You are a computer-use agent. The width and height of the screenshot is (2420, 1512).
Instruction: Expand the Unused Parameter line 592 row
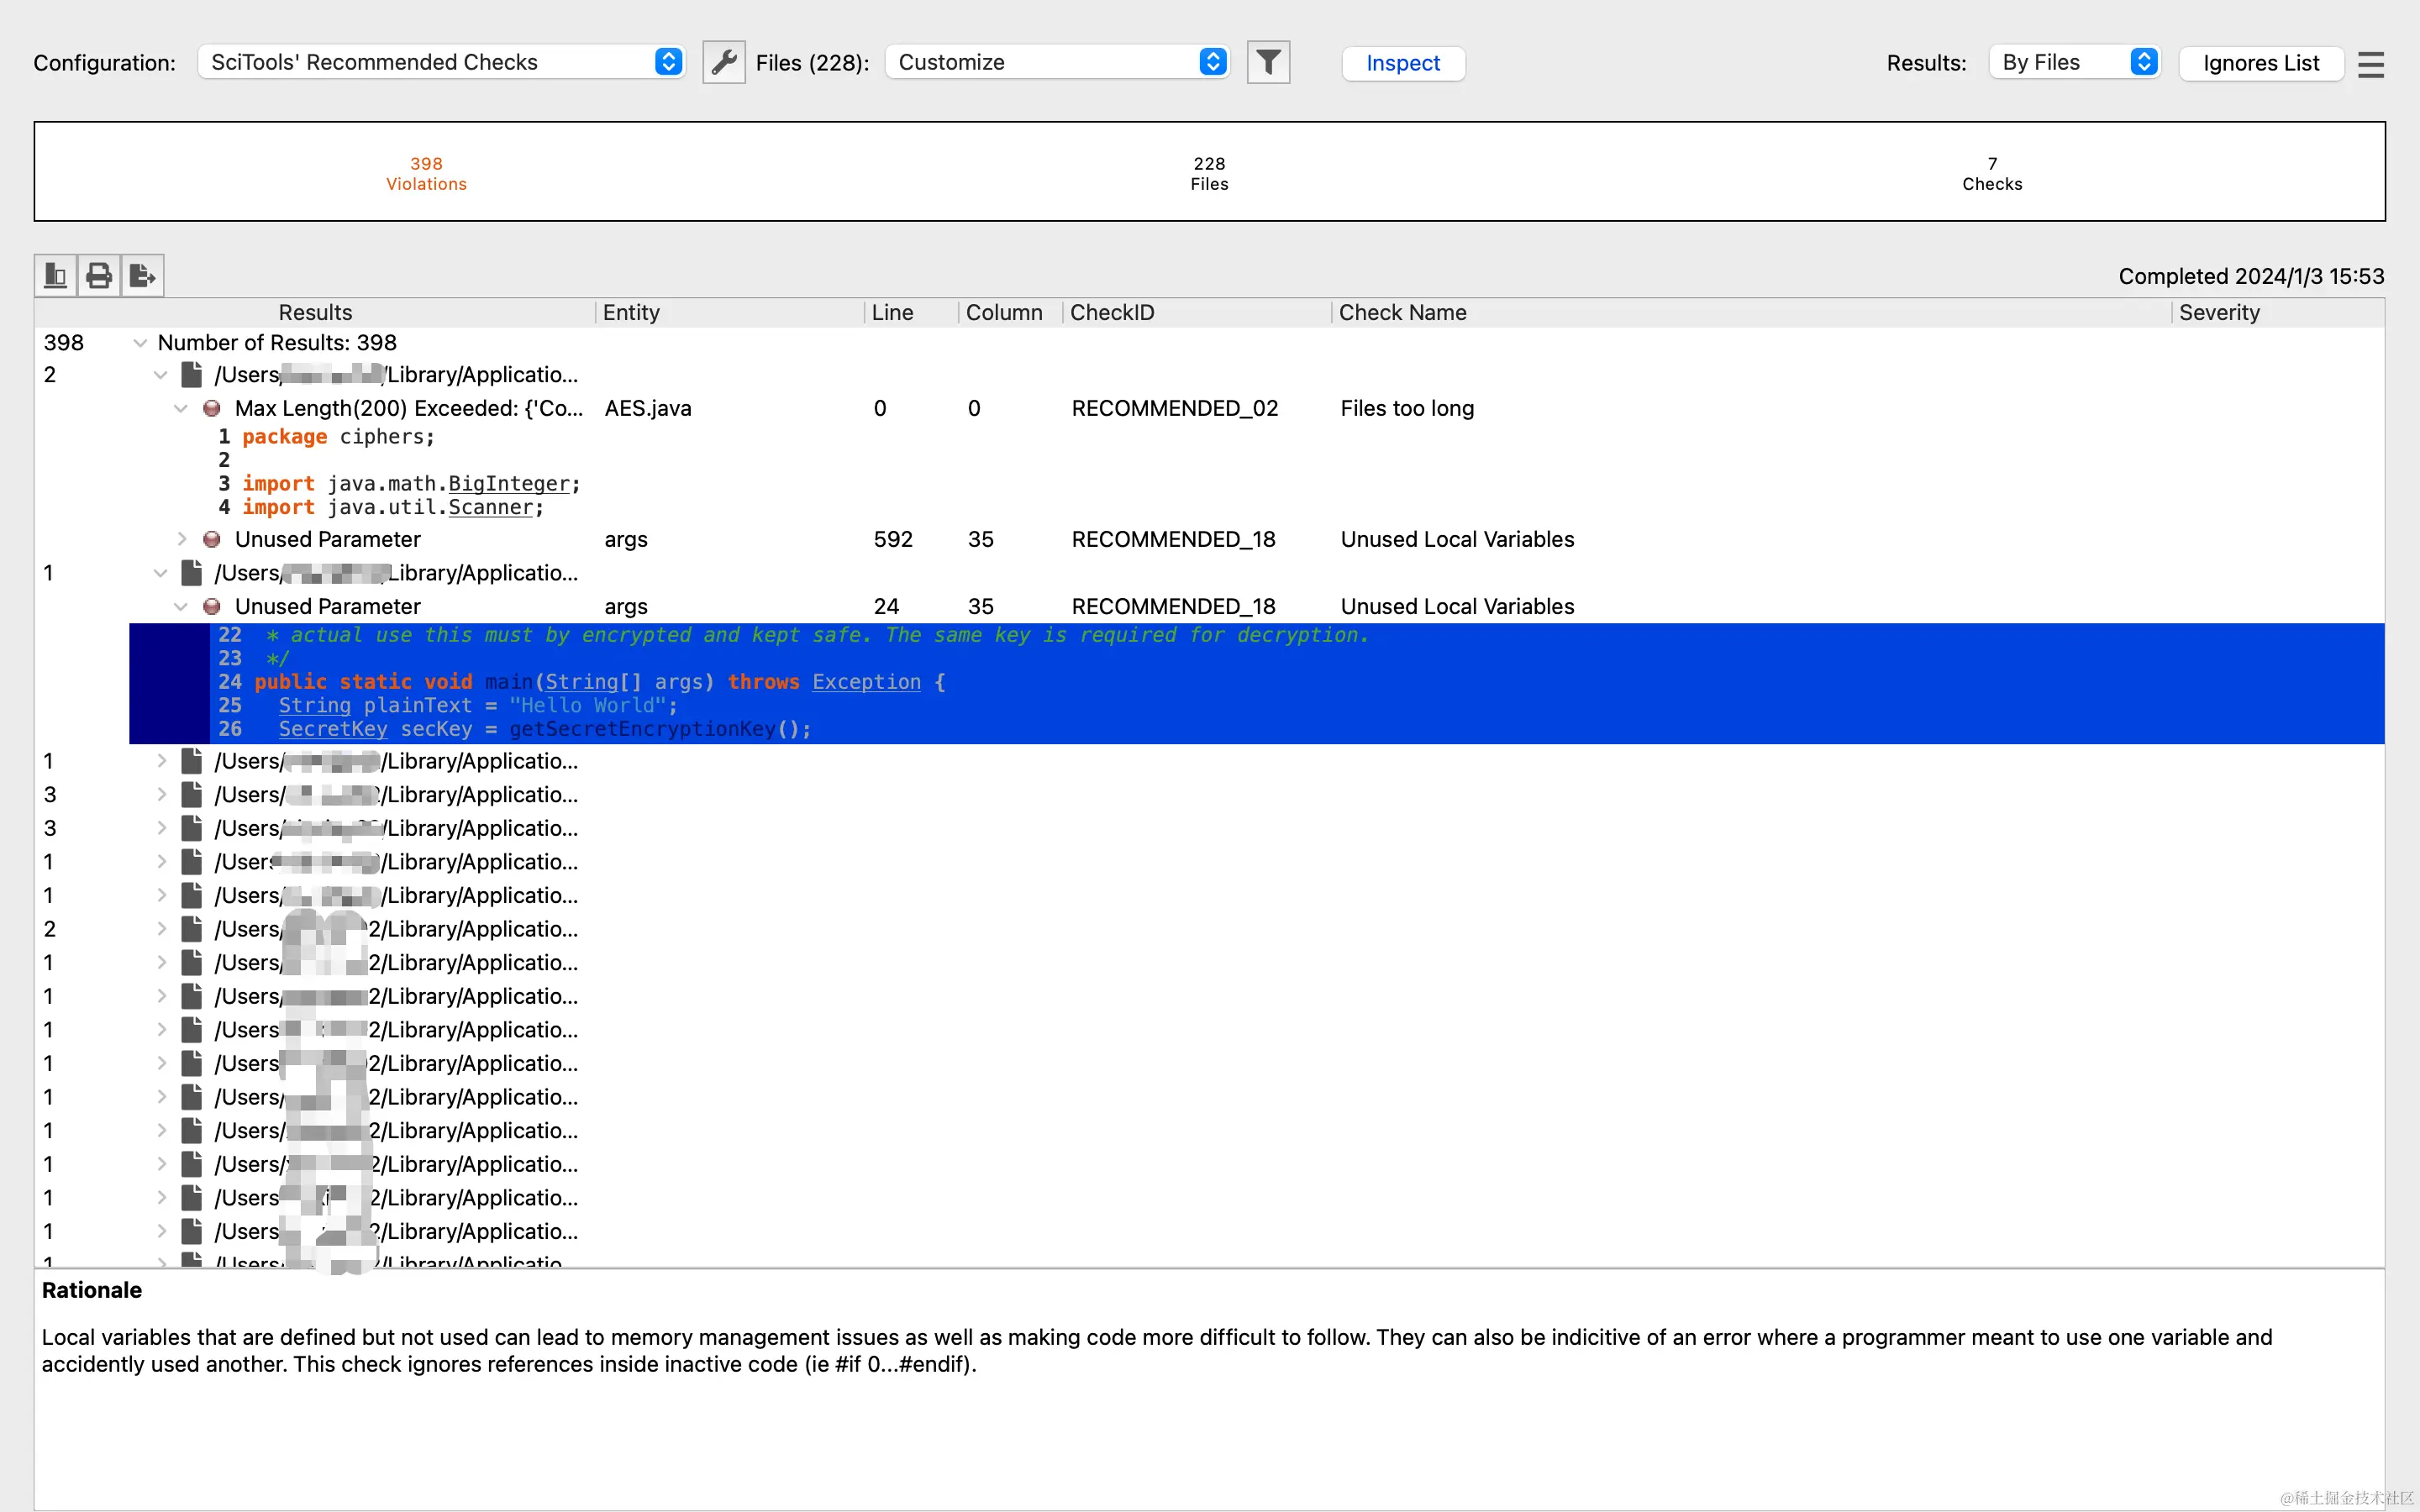point(181,539)
